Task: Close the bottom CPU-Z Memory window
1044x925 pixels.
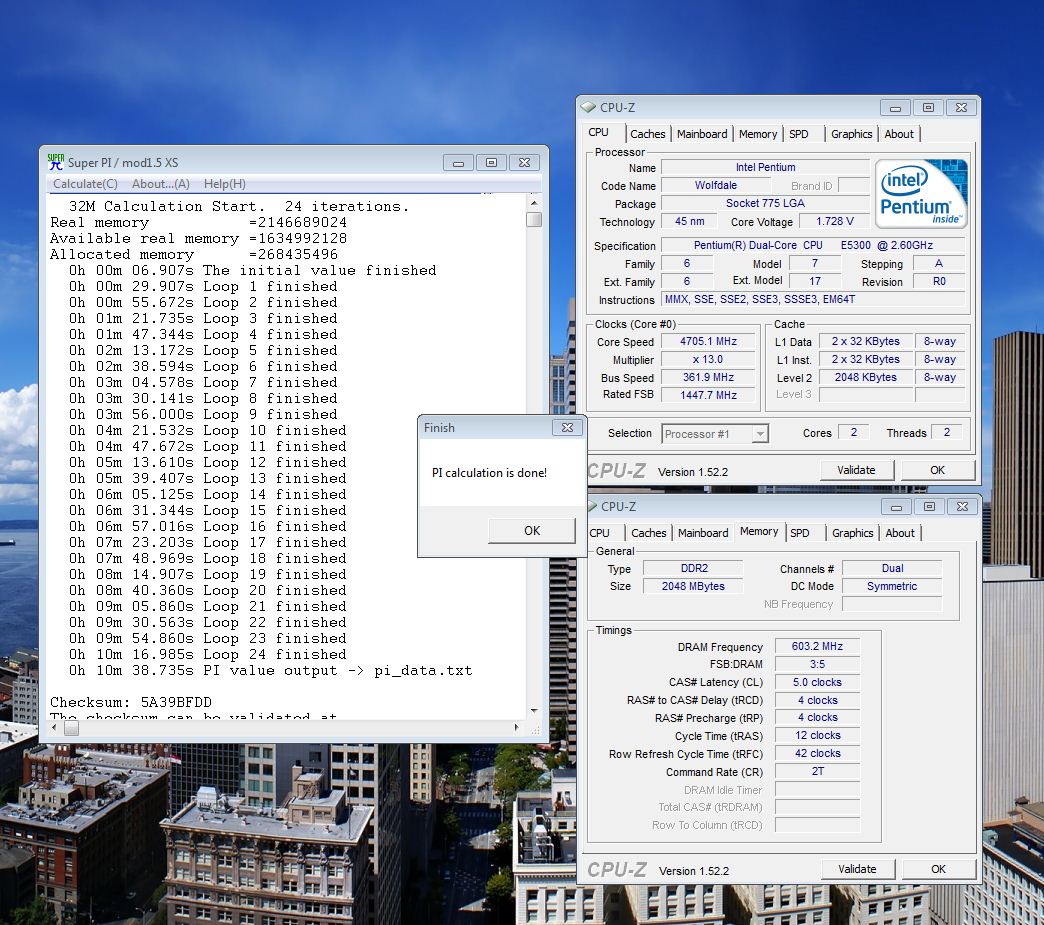Action: coord(963,507)
